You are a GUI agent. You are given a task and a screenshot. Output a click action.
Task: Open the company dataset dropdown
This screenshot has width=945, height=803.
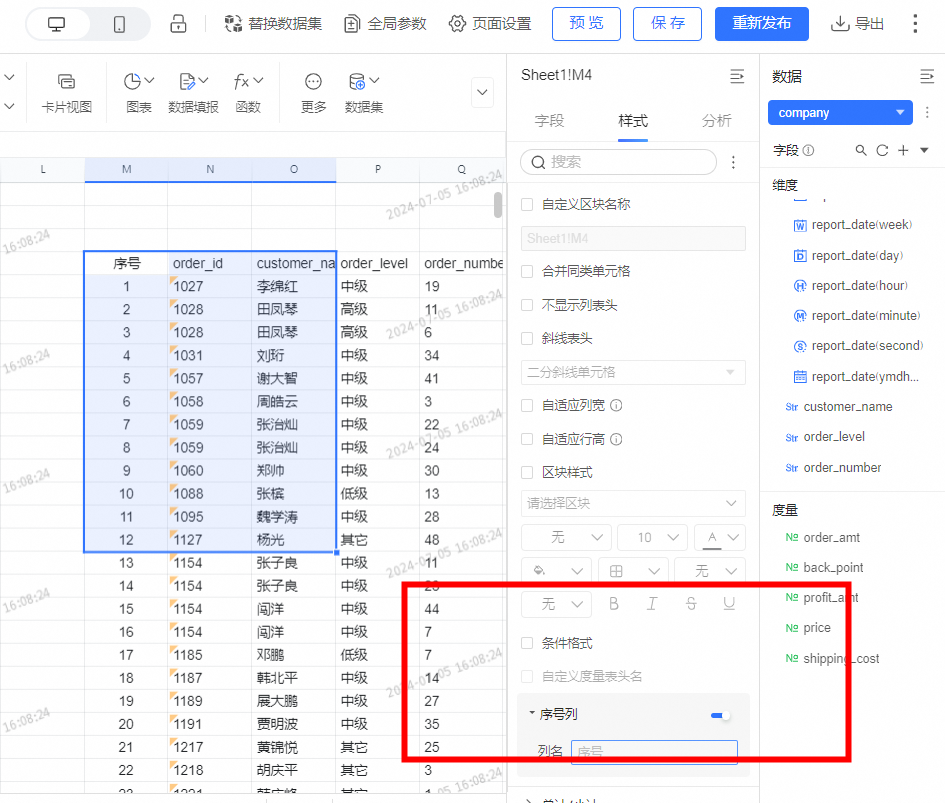(840, 113)
